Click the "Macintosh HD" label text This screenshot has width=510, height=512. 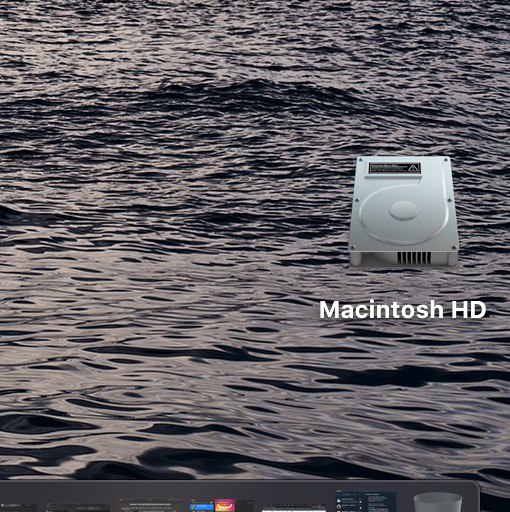pyautogui.click(x=403, y=310)
